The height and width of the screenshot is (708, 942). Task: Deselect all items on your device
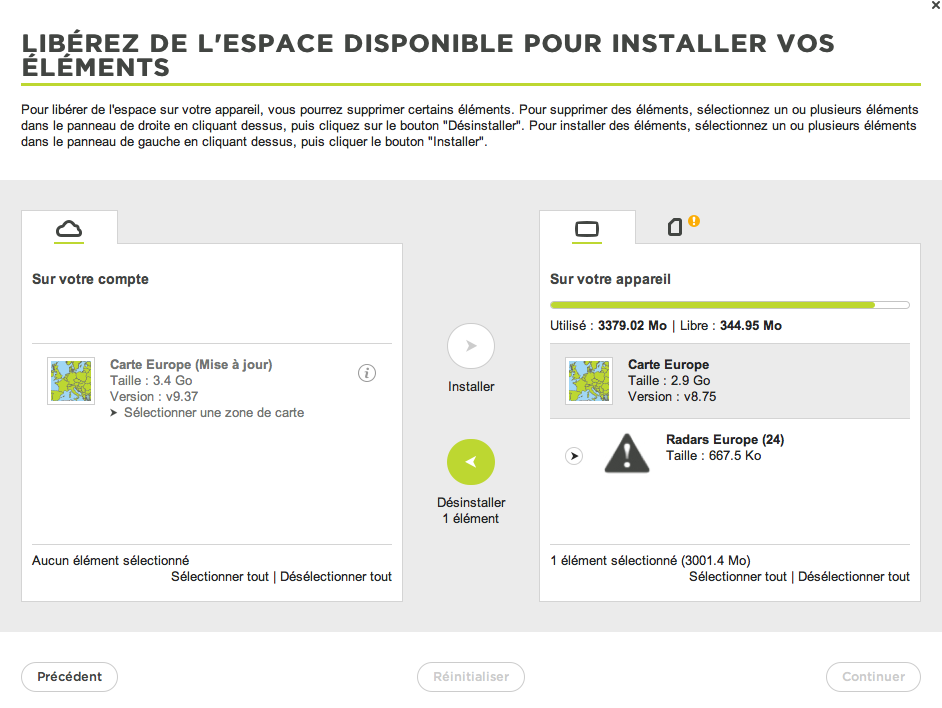pos(854,576)
